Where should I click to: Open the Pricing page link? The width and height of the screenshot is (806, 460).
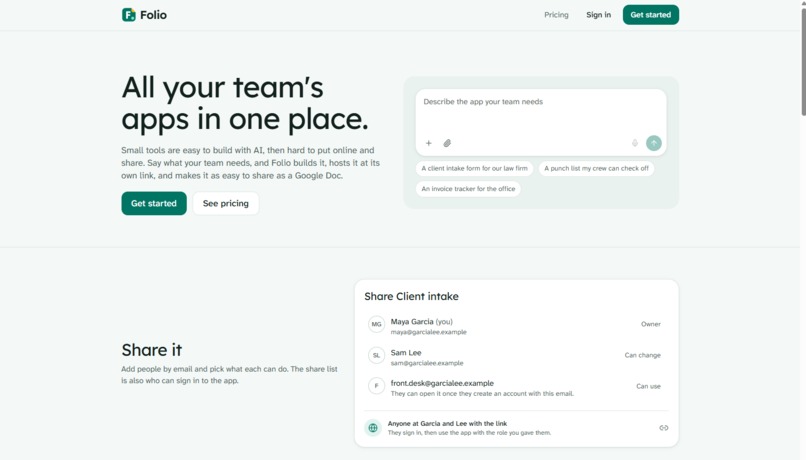[556, 15]
